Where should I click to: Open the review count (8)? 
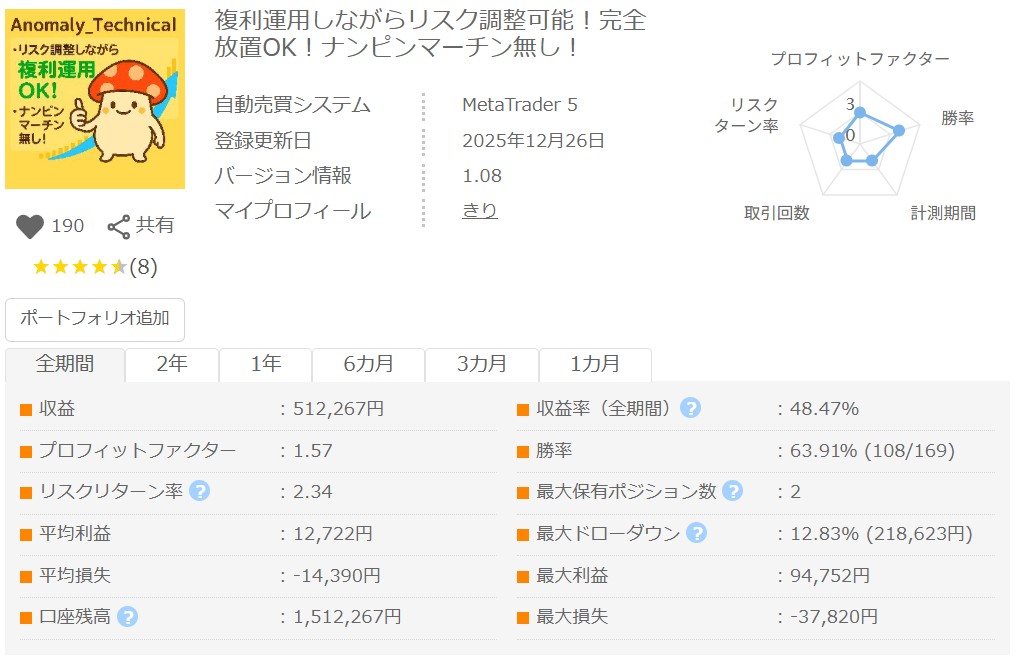143,267
